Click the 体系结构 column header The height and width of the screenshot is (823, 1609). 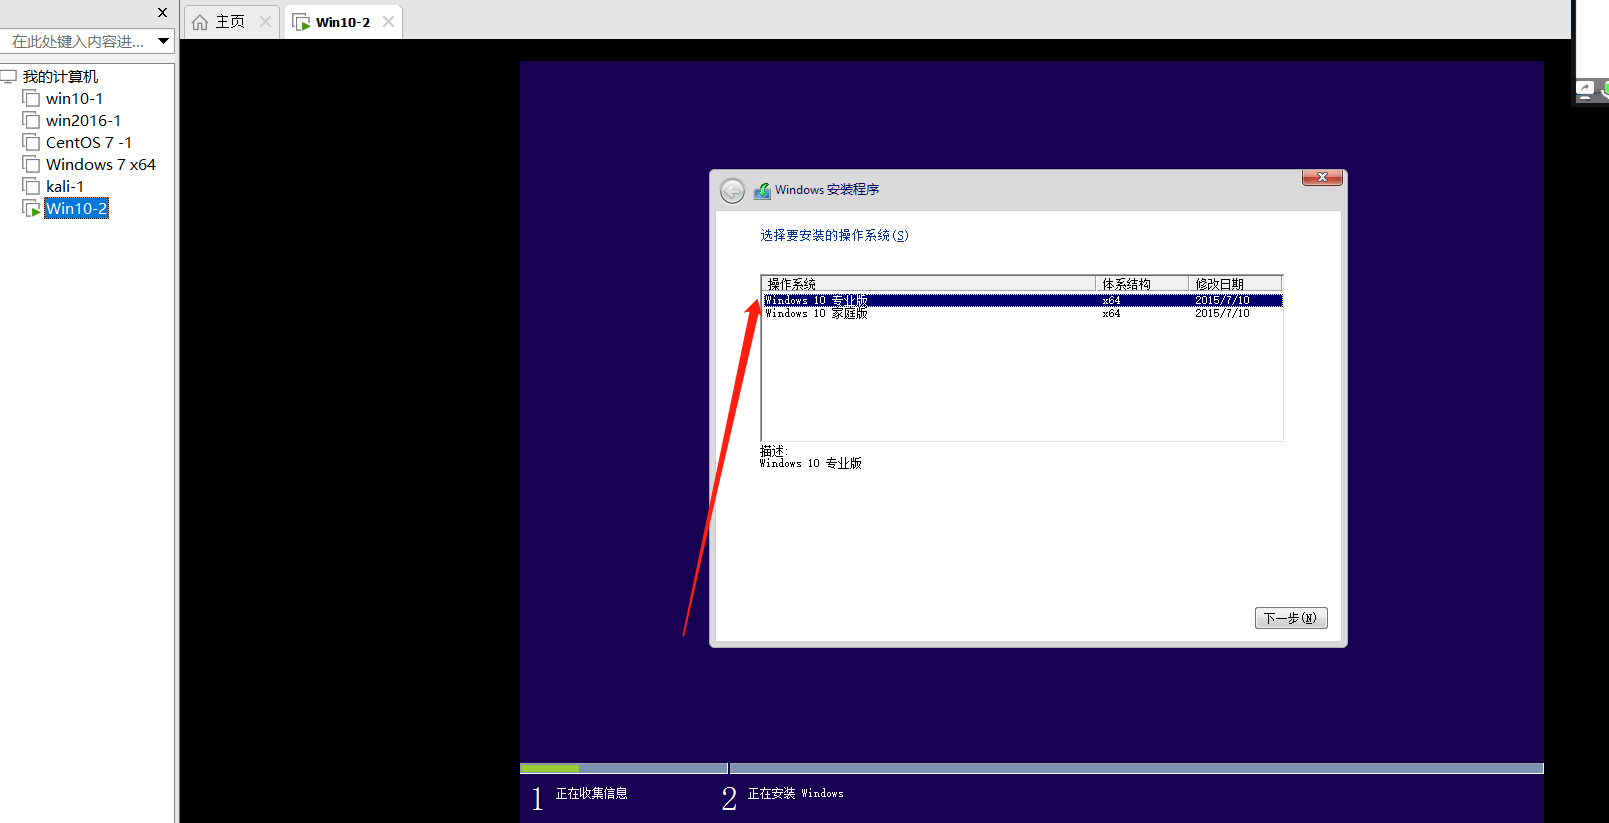pyautogui.click(x=1142, y=284)
